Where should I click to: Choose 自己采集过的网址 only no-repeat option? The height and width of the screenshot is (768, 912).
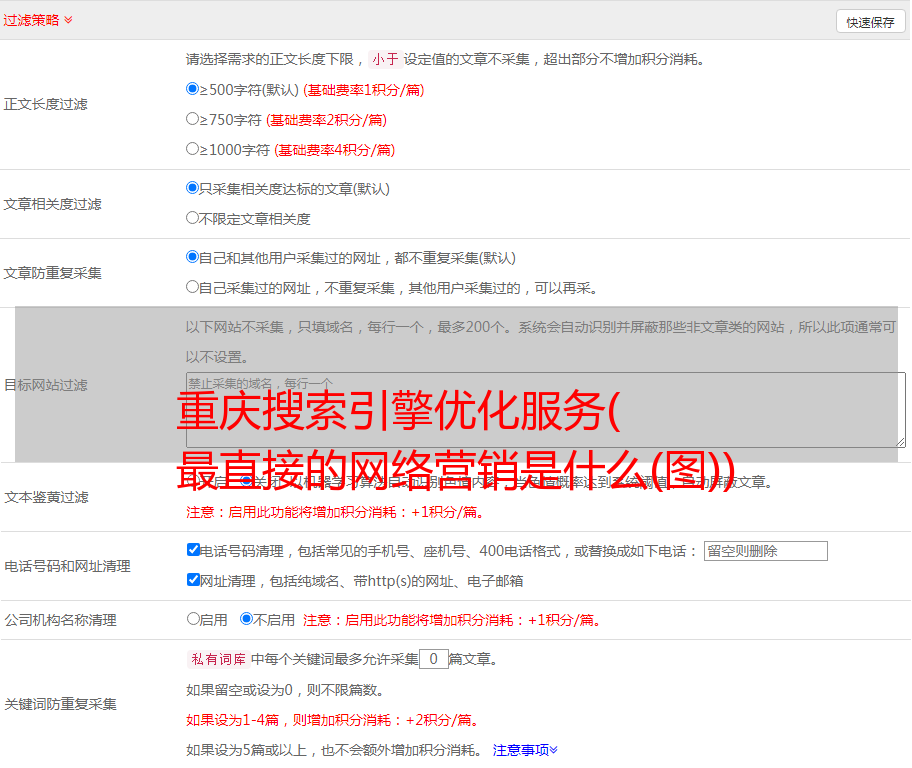coord(193,287)
